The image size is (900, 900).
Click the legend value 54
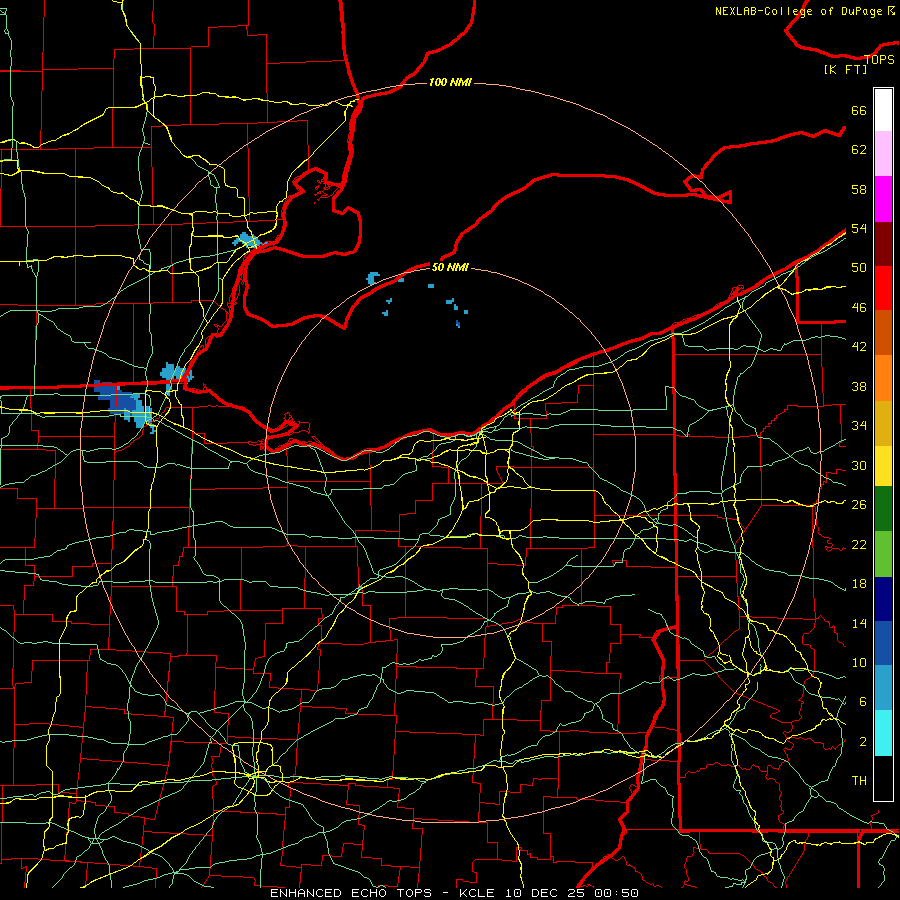859,228
